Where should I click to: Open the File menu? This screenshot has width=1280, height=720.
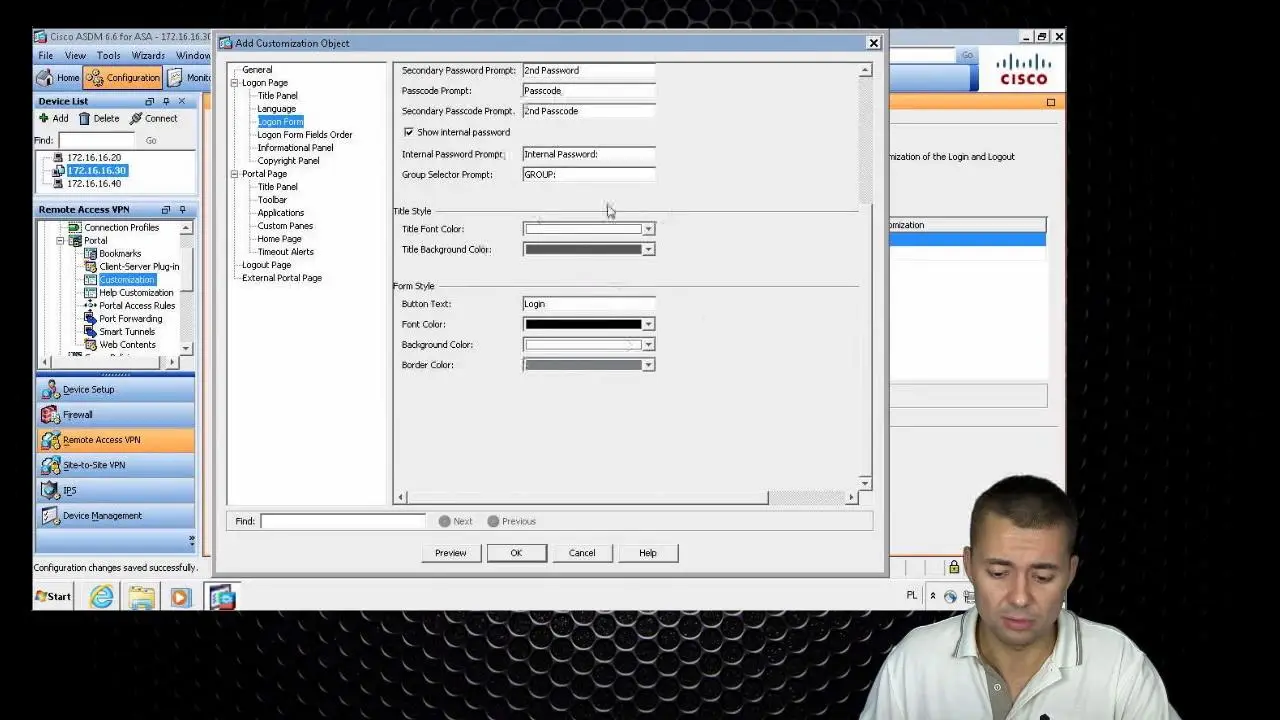click(x=46, y=56)
